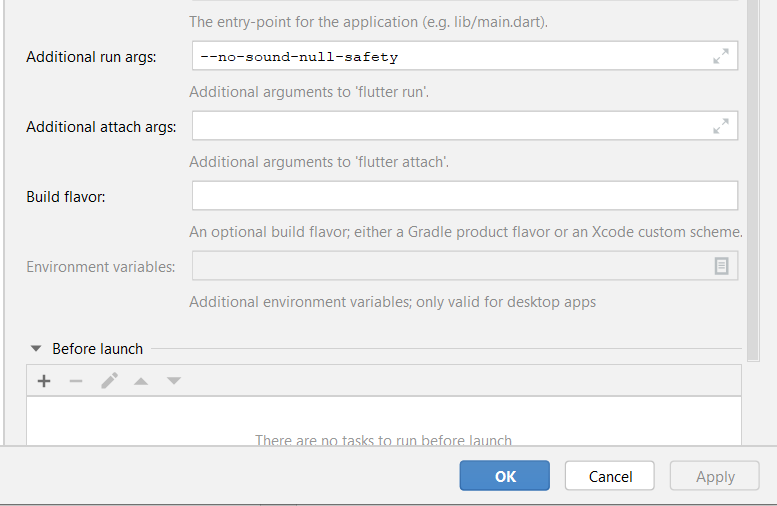Viewport: 777px width, 506px height.
Task: Open the Environment variables editor icon
Action: (x=721, y=266)
